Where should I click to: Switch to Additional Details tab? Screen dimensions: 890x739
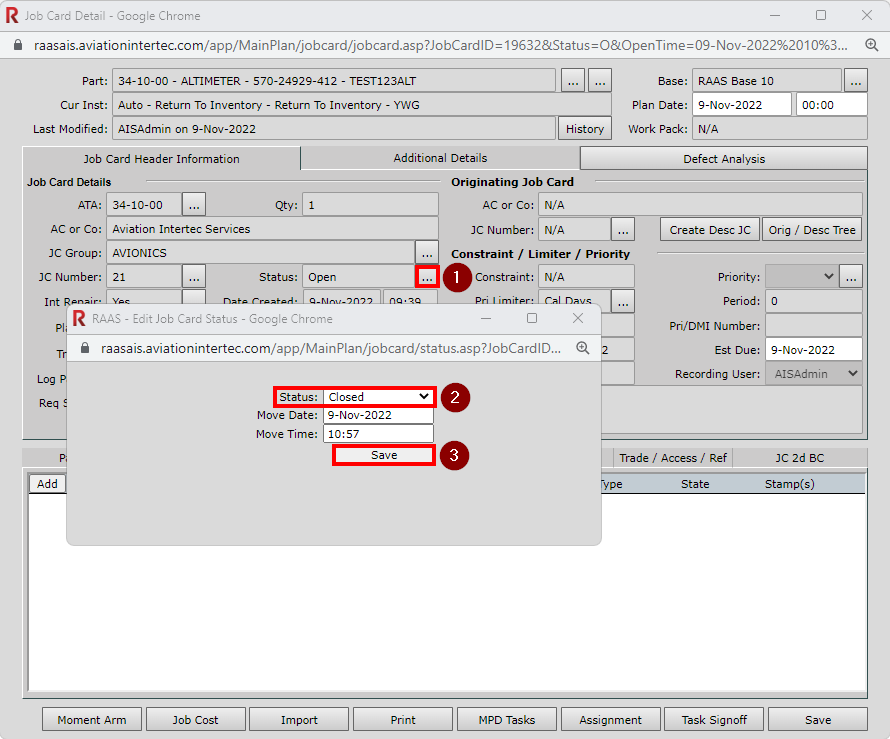pyautogui.click(x=440, y=158)
